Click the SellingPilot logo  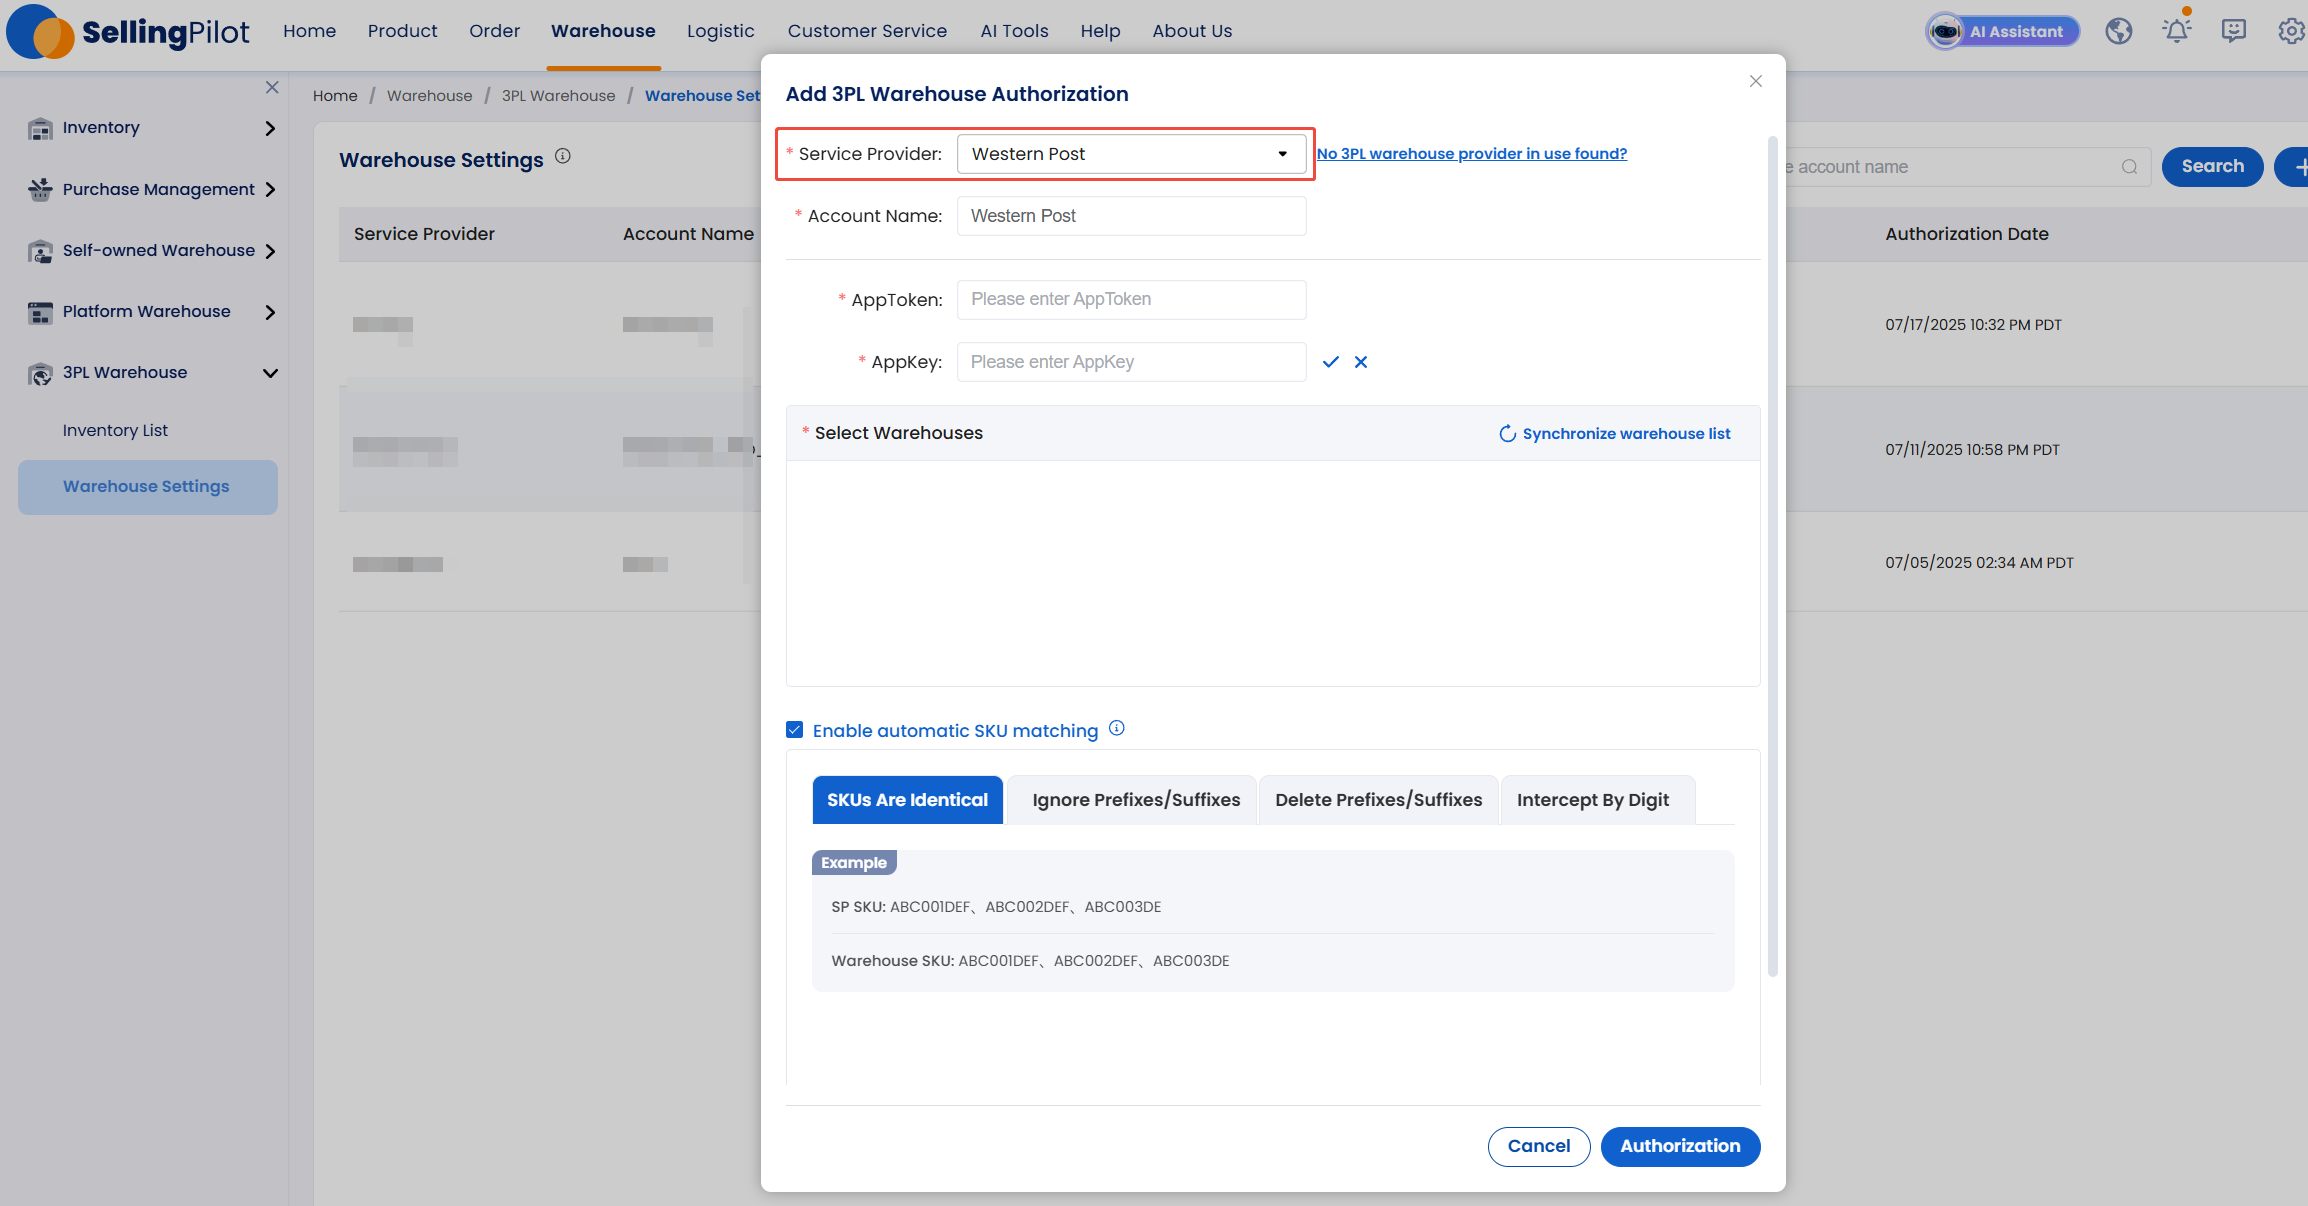(128, 32)
